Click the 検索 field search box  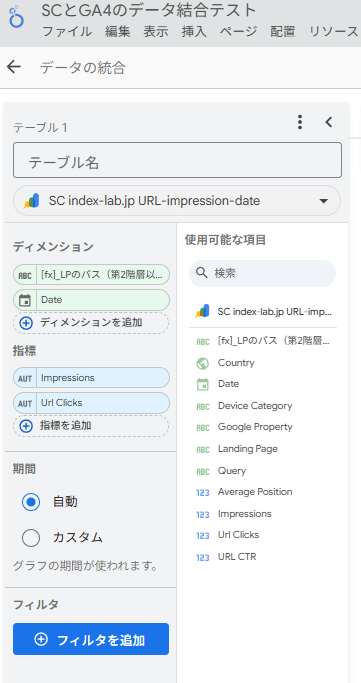point(262,273)
